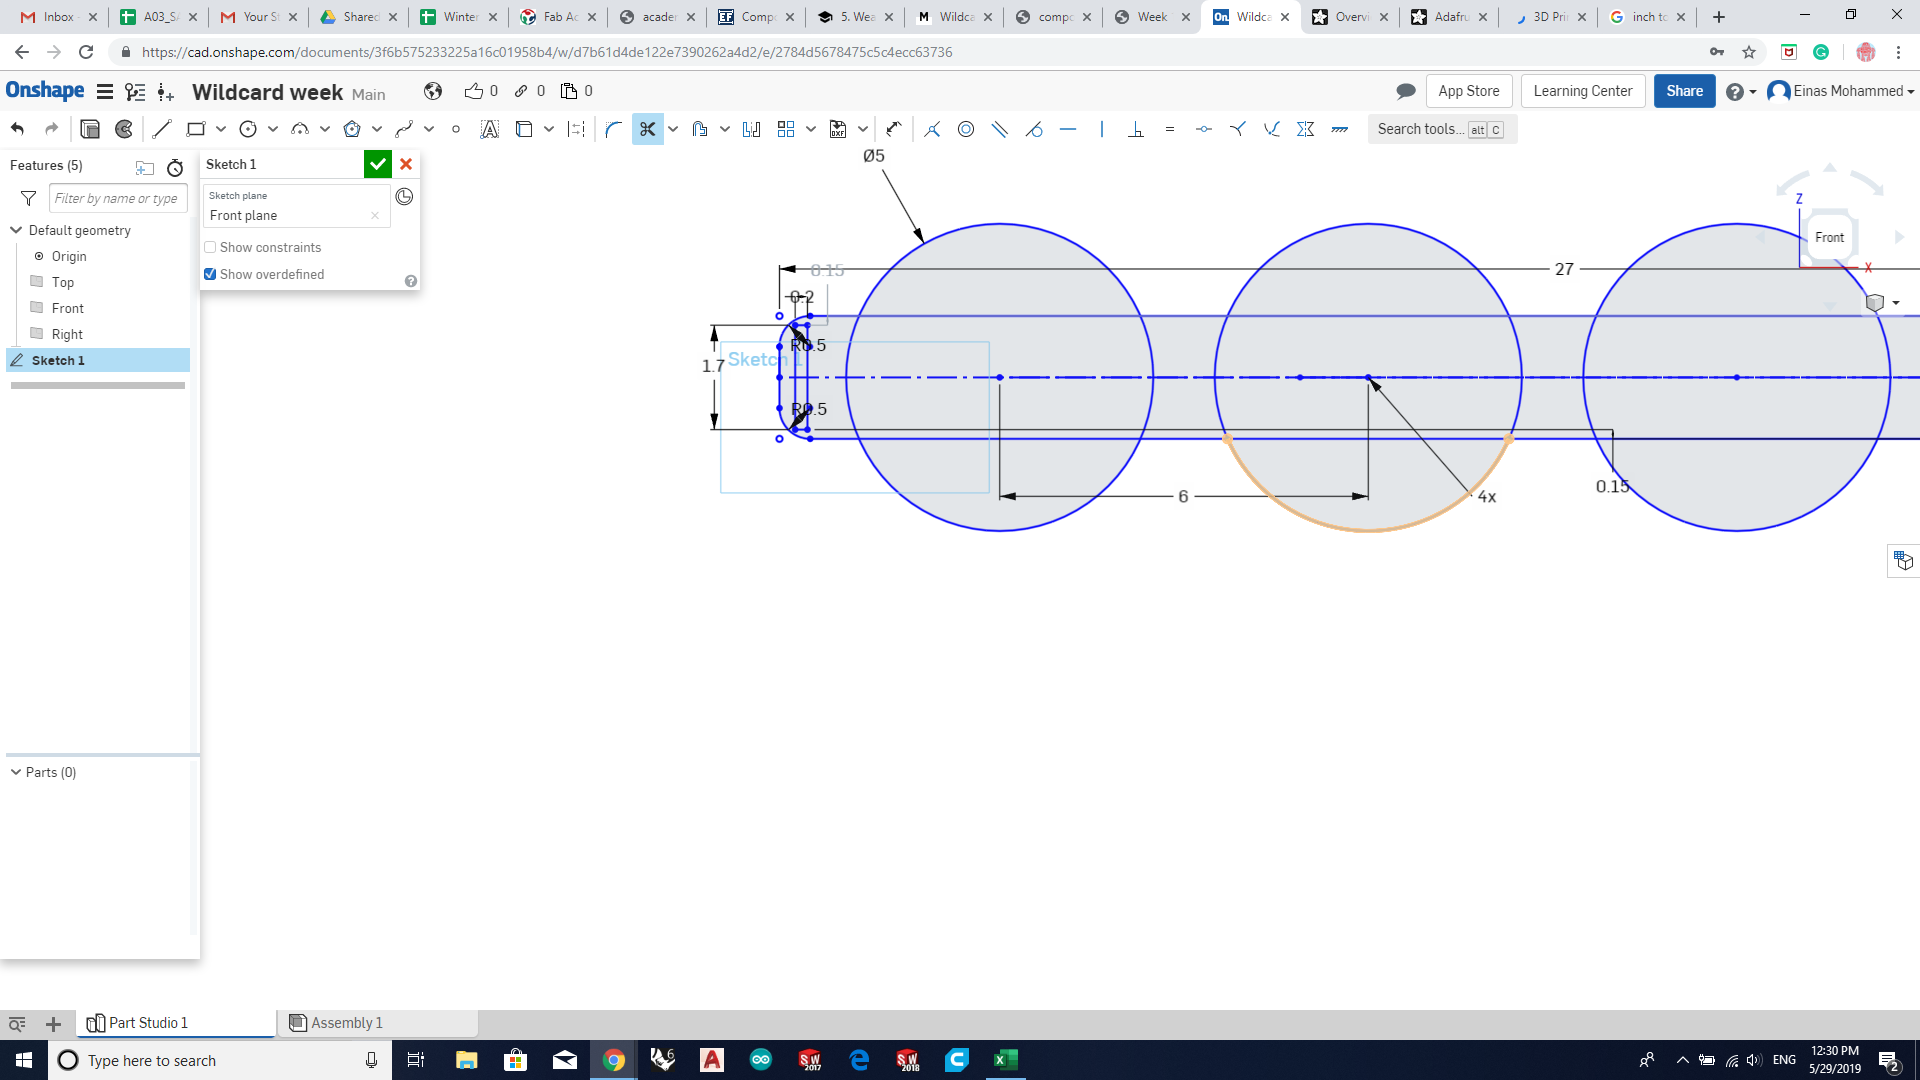This screenshot has height=1080, width=1920.
Task: Uncheck the Show overdefined checkbox
Action: point(210,274)
